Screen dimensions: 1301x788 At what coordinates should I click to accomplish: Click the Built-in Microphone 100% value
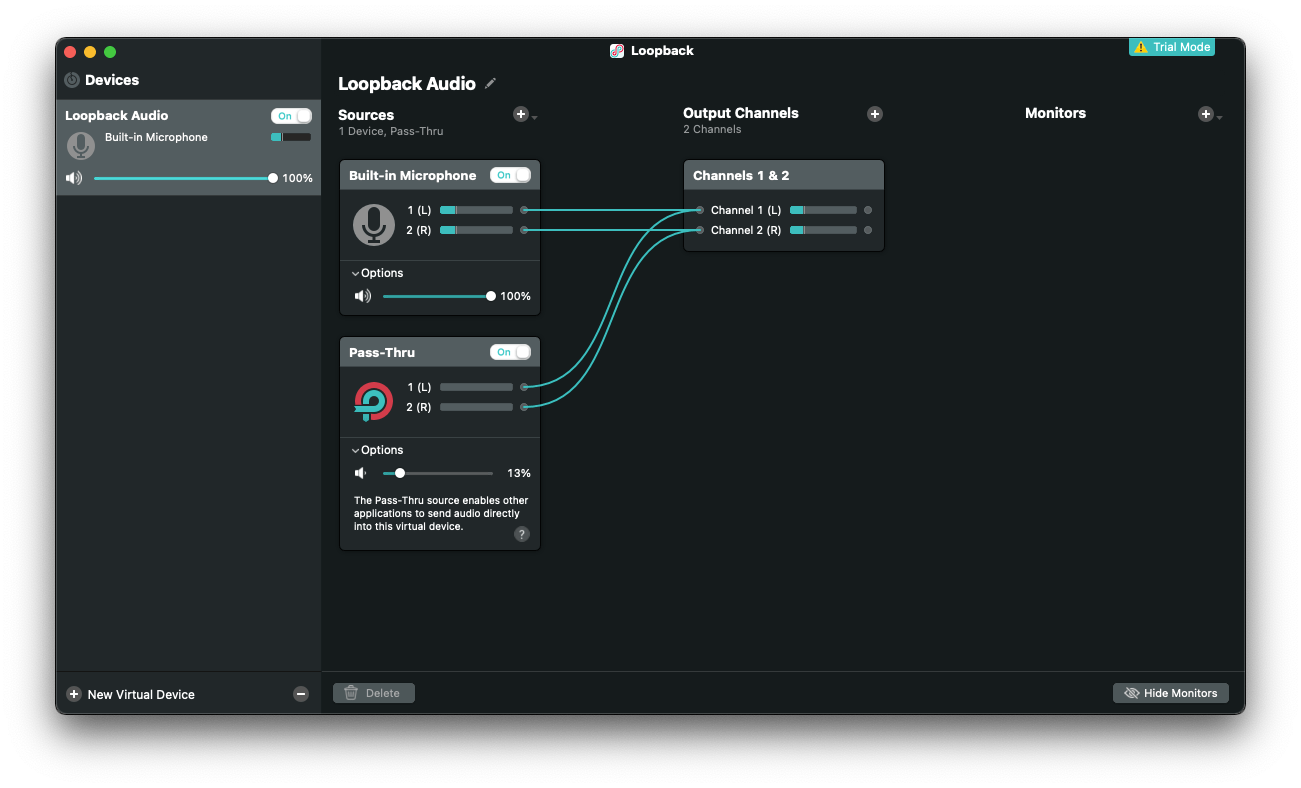[515, 296]
